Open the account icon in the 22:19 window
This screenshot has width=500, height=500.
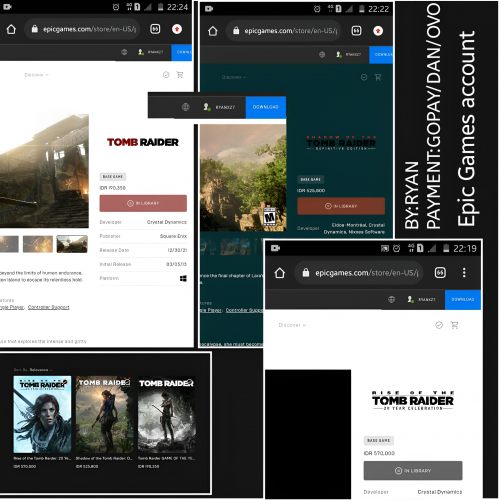pos(410,299)
